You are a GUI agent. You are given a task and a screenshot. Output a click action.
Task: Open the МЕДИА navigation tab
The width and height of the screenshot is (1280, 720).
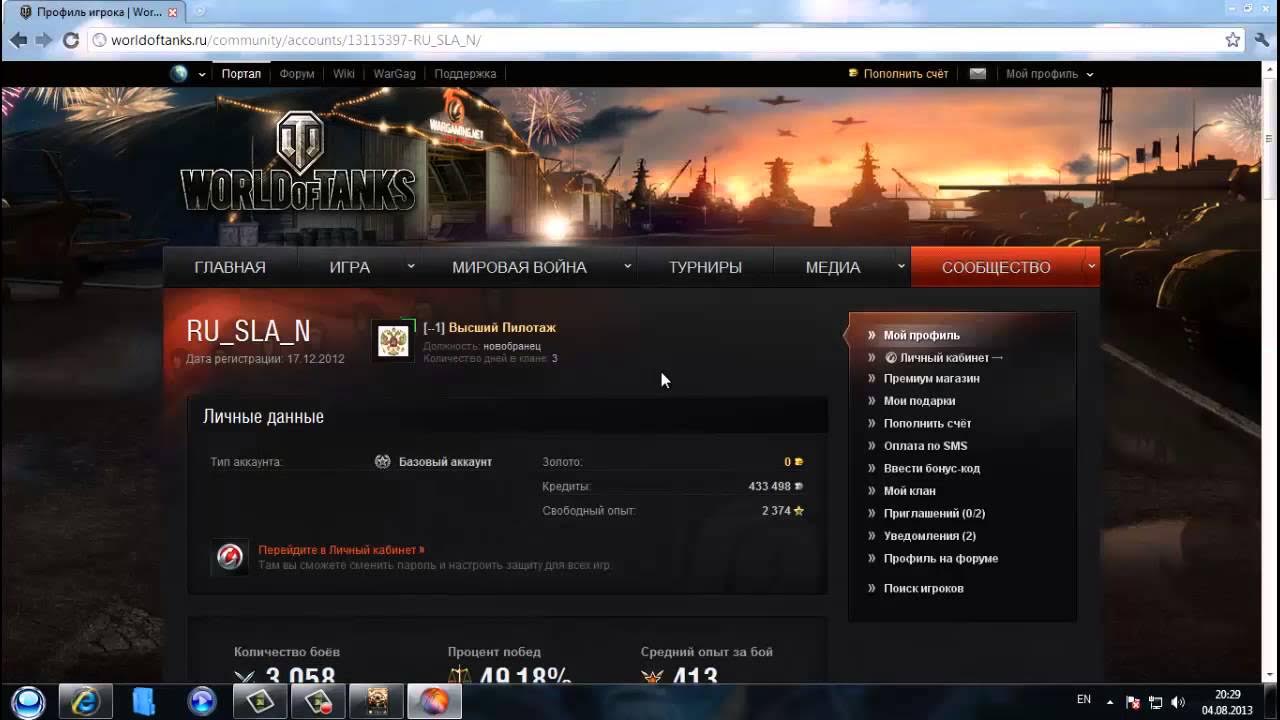point(833,267)
